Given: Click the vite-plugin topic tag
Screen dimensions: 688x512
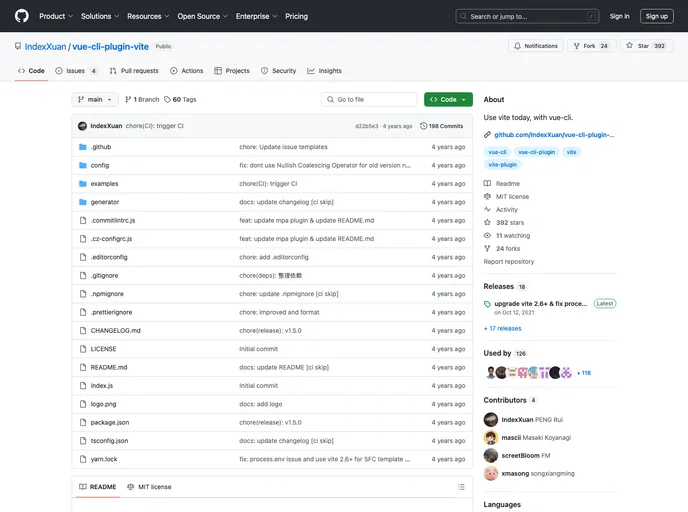Looking at the screenshot, I should (502, 165).
